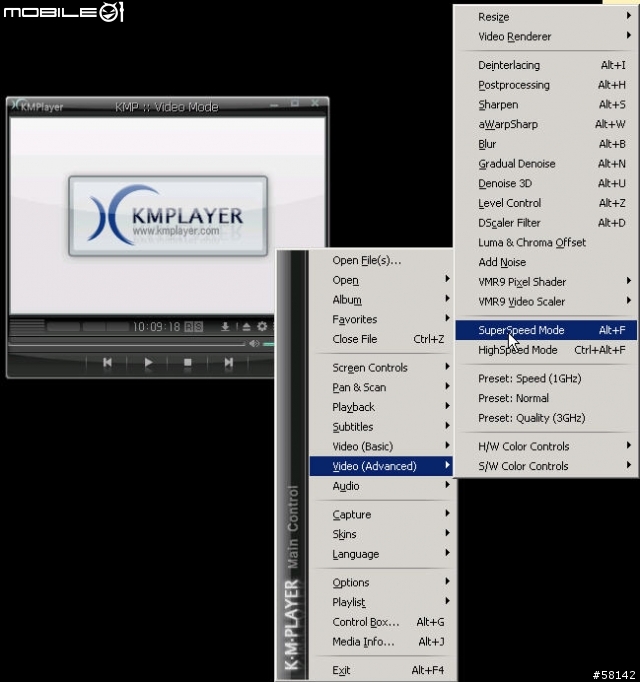Expand the Screen Controls submenu

click(381, 368)
